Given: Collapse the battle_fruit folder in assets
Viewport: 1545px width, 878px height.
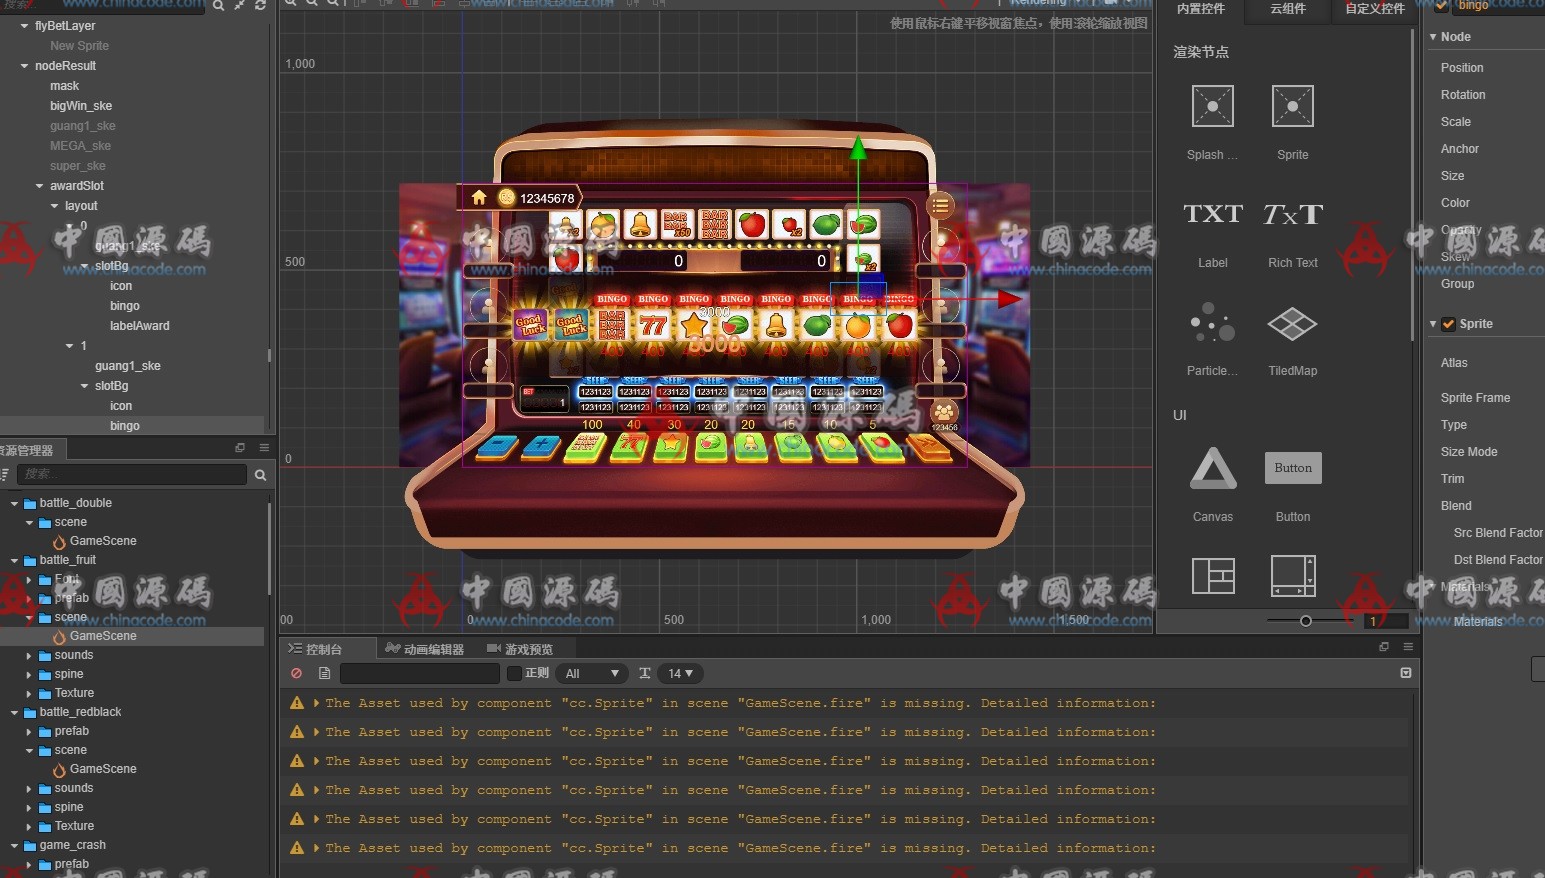Looking at the screenshot, I should pos(15,561).
